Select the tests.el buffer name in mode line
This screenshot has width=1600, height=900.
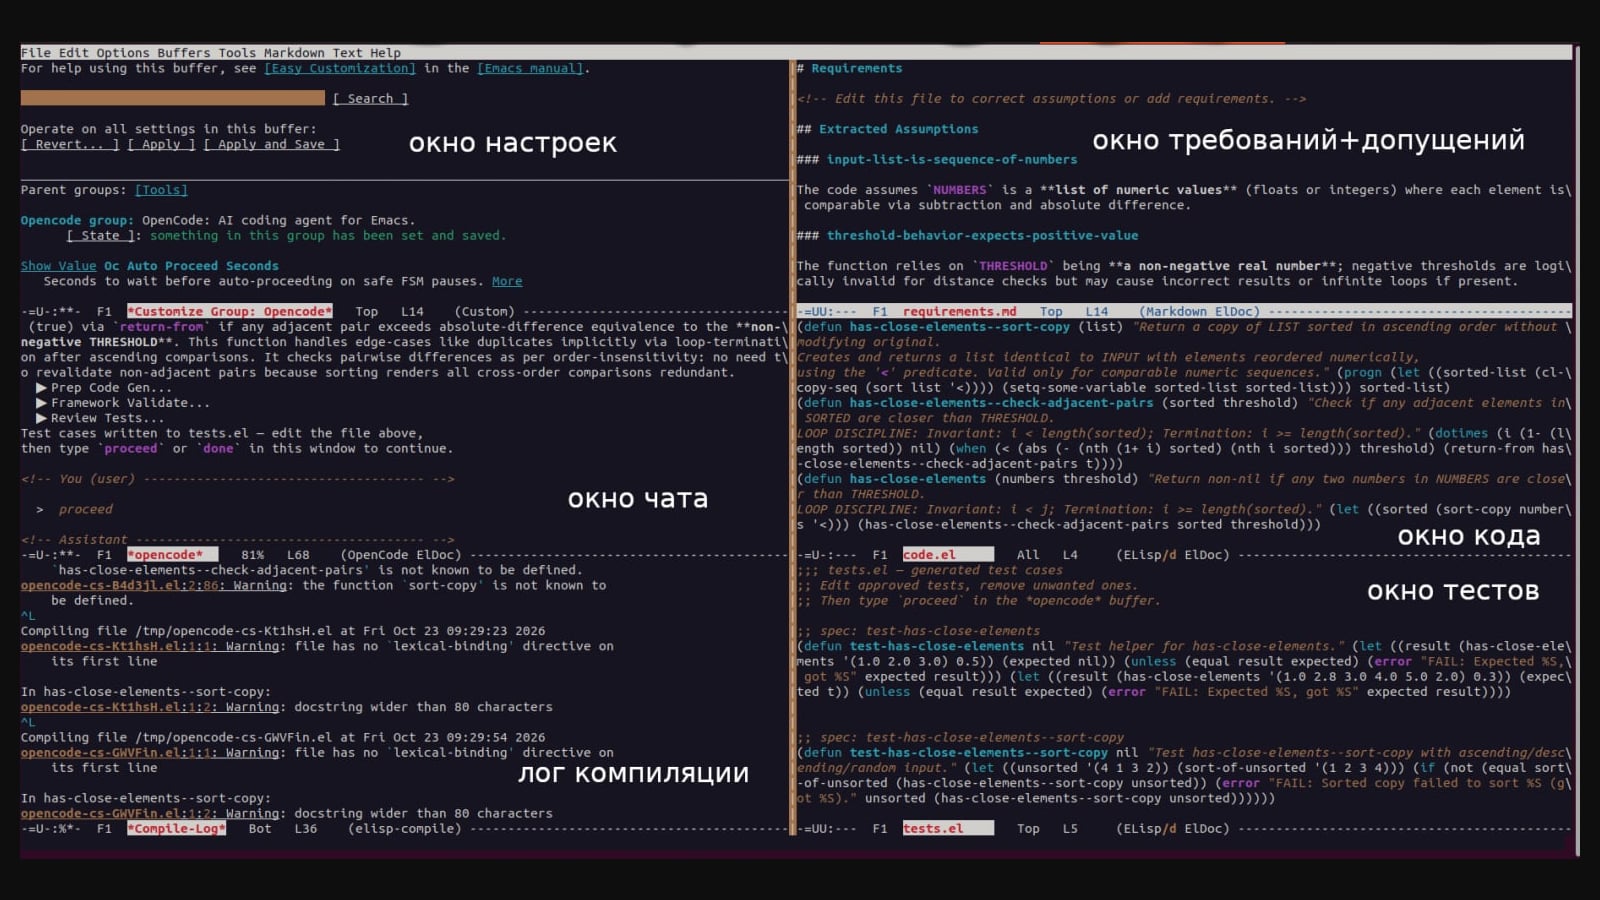pos(933,829)
